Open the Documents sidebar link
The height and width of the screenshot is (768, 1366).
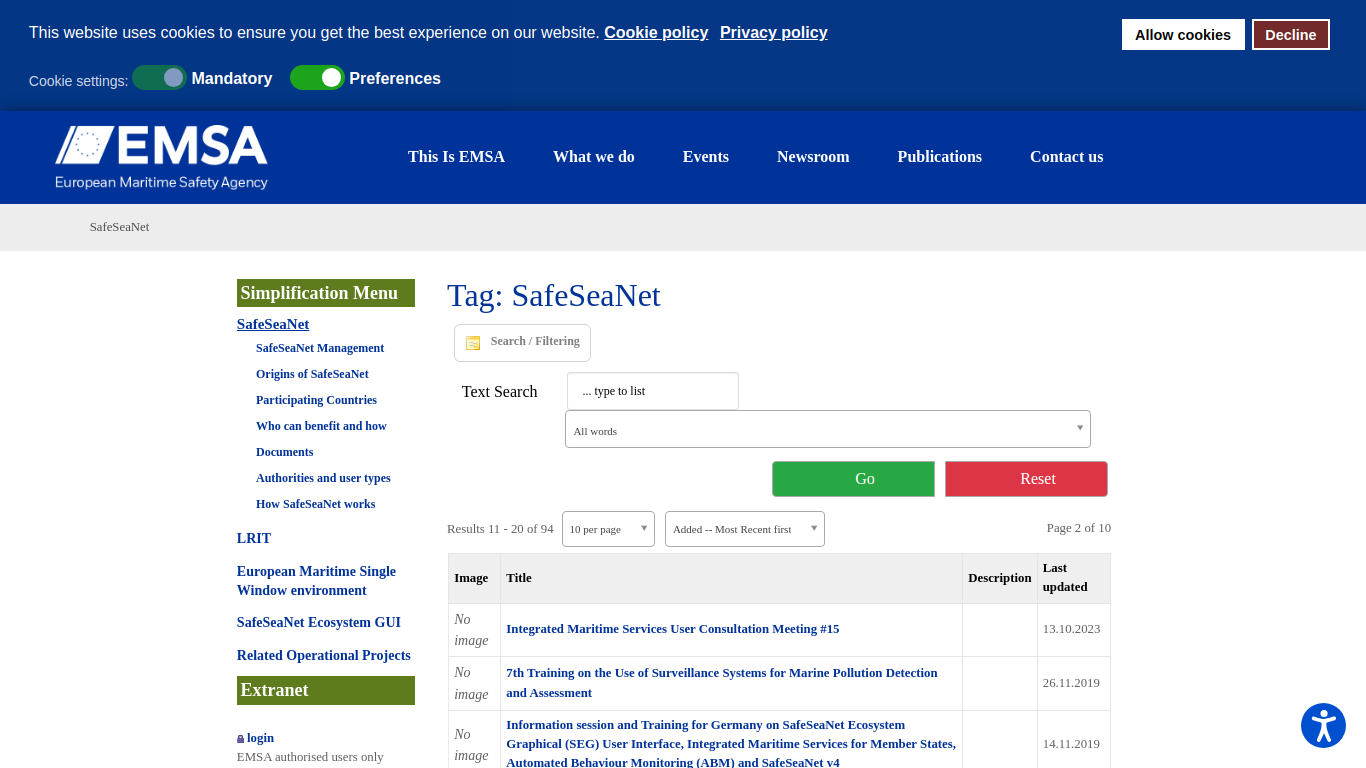pyautogui.click(x=285, y=452)
